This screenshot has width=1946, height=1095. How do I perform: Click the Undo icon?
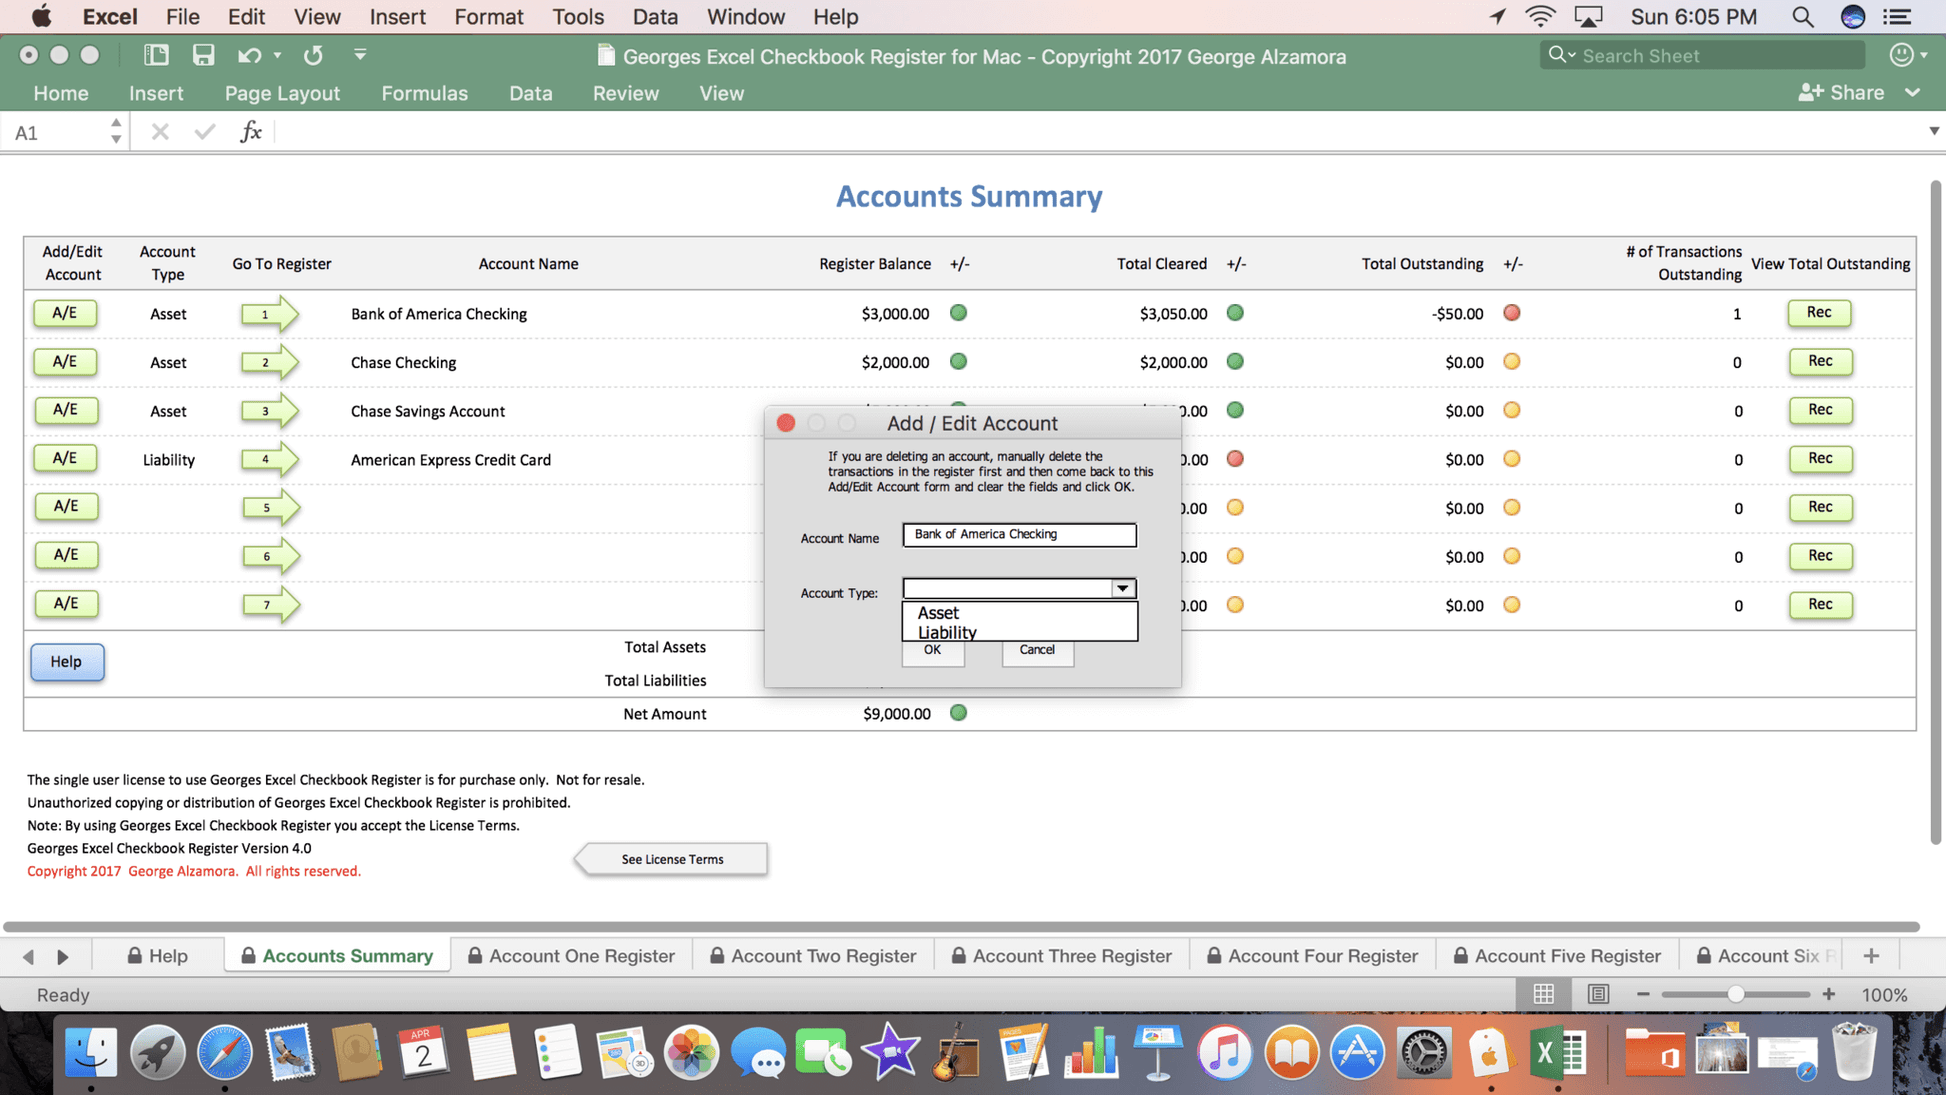click(247, 55)
